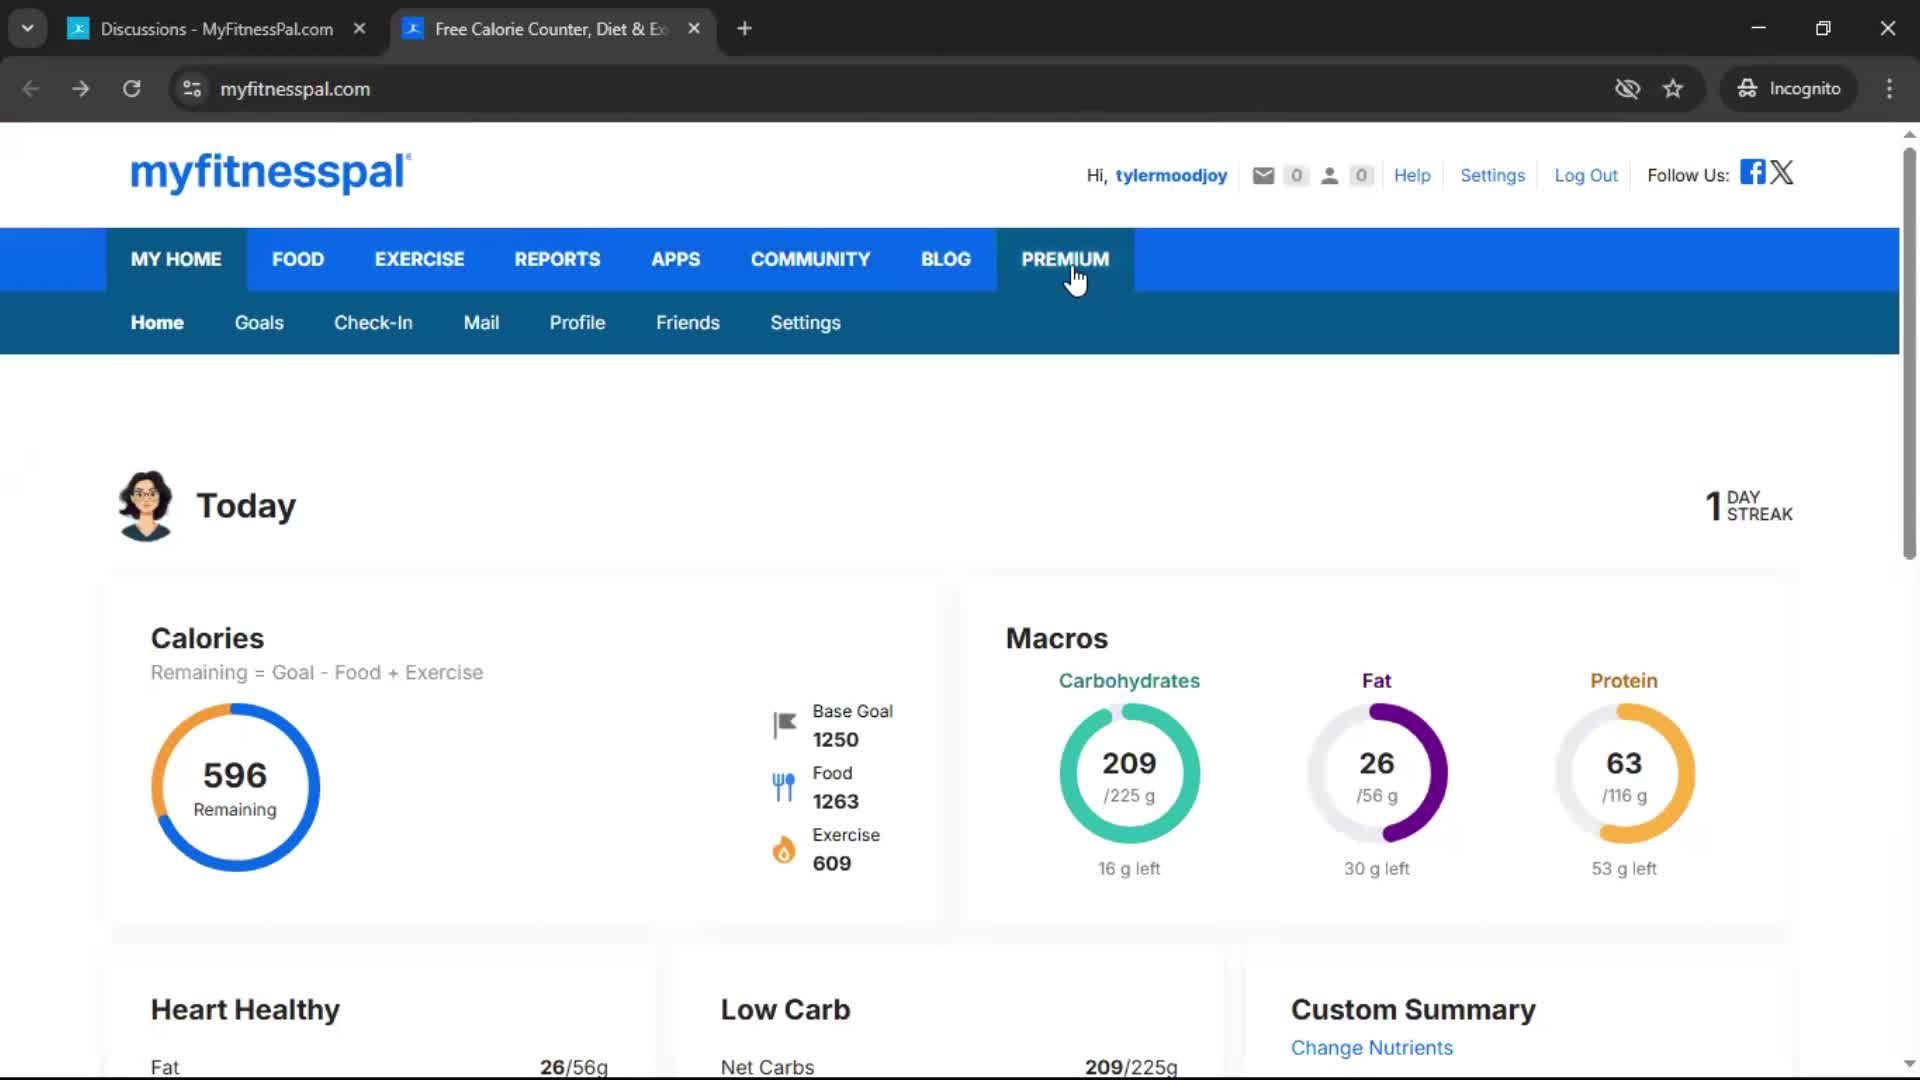This screenshot has width=1920, height=1080.
Task: Select MY HOME in the main nav
Action: (176, 260)
